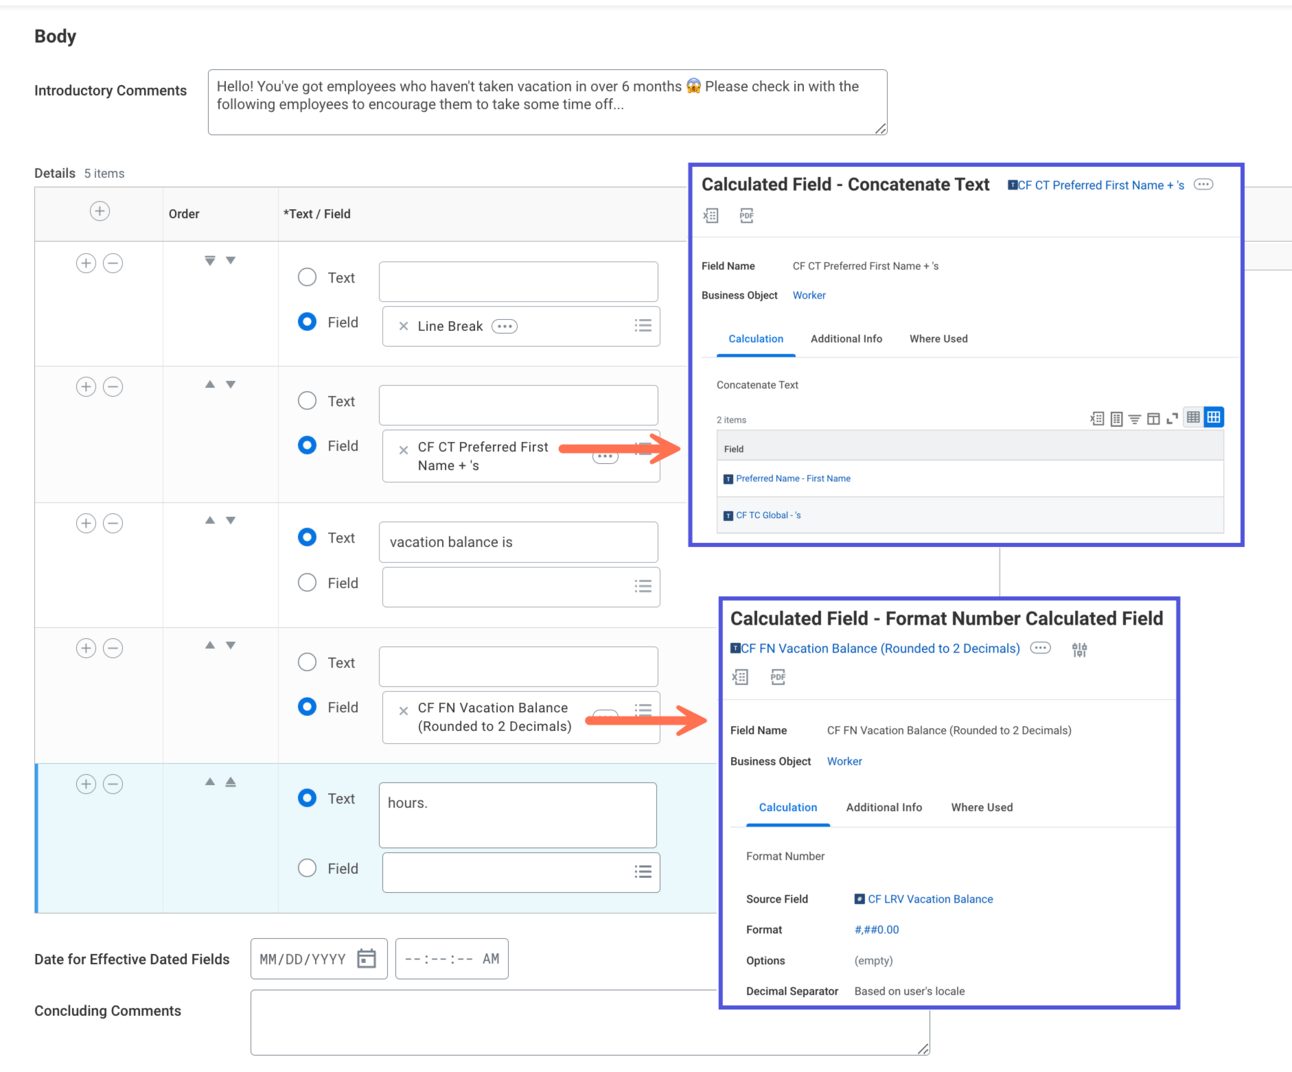Switch to Additional Info tab in Concatenate panel

click(x=846, y=339)
